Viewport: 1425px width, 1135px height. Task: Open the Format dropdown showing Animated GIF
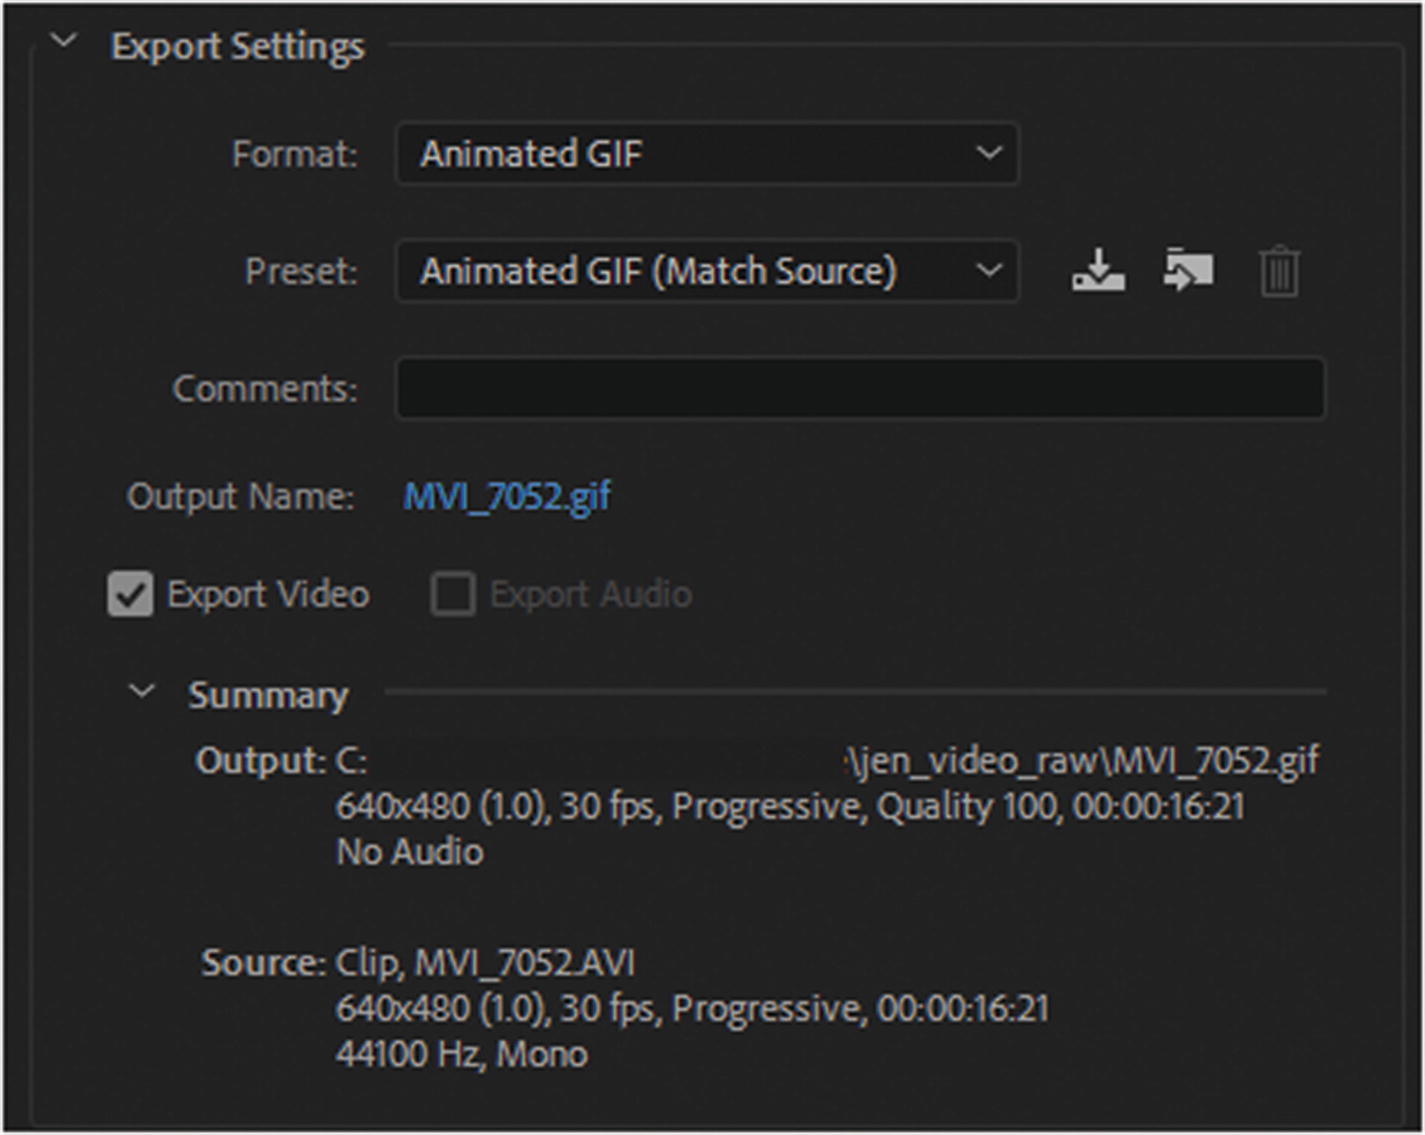[706, 154]
